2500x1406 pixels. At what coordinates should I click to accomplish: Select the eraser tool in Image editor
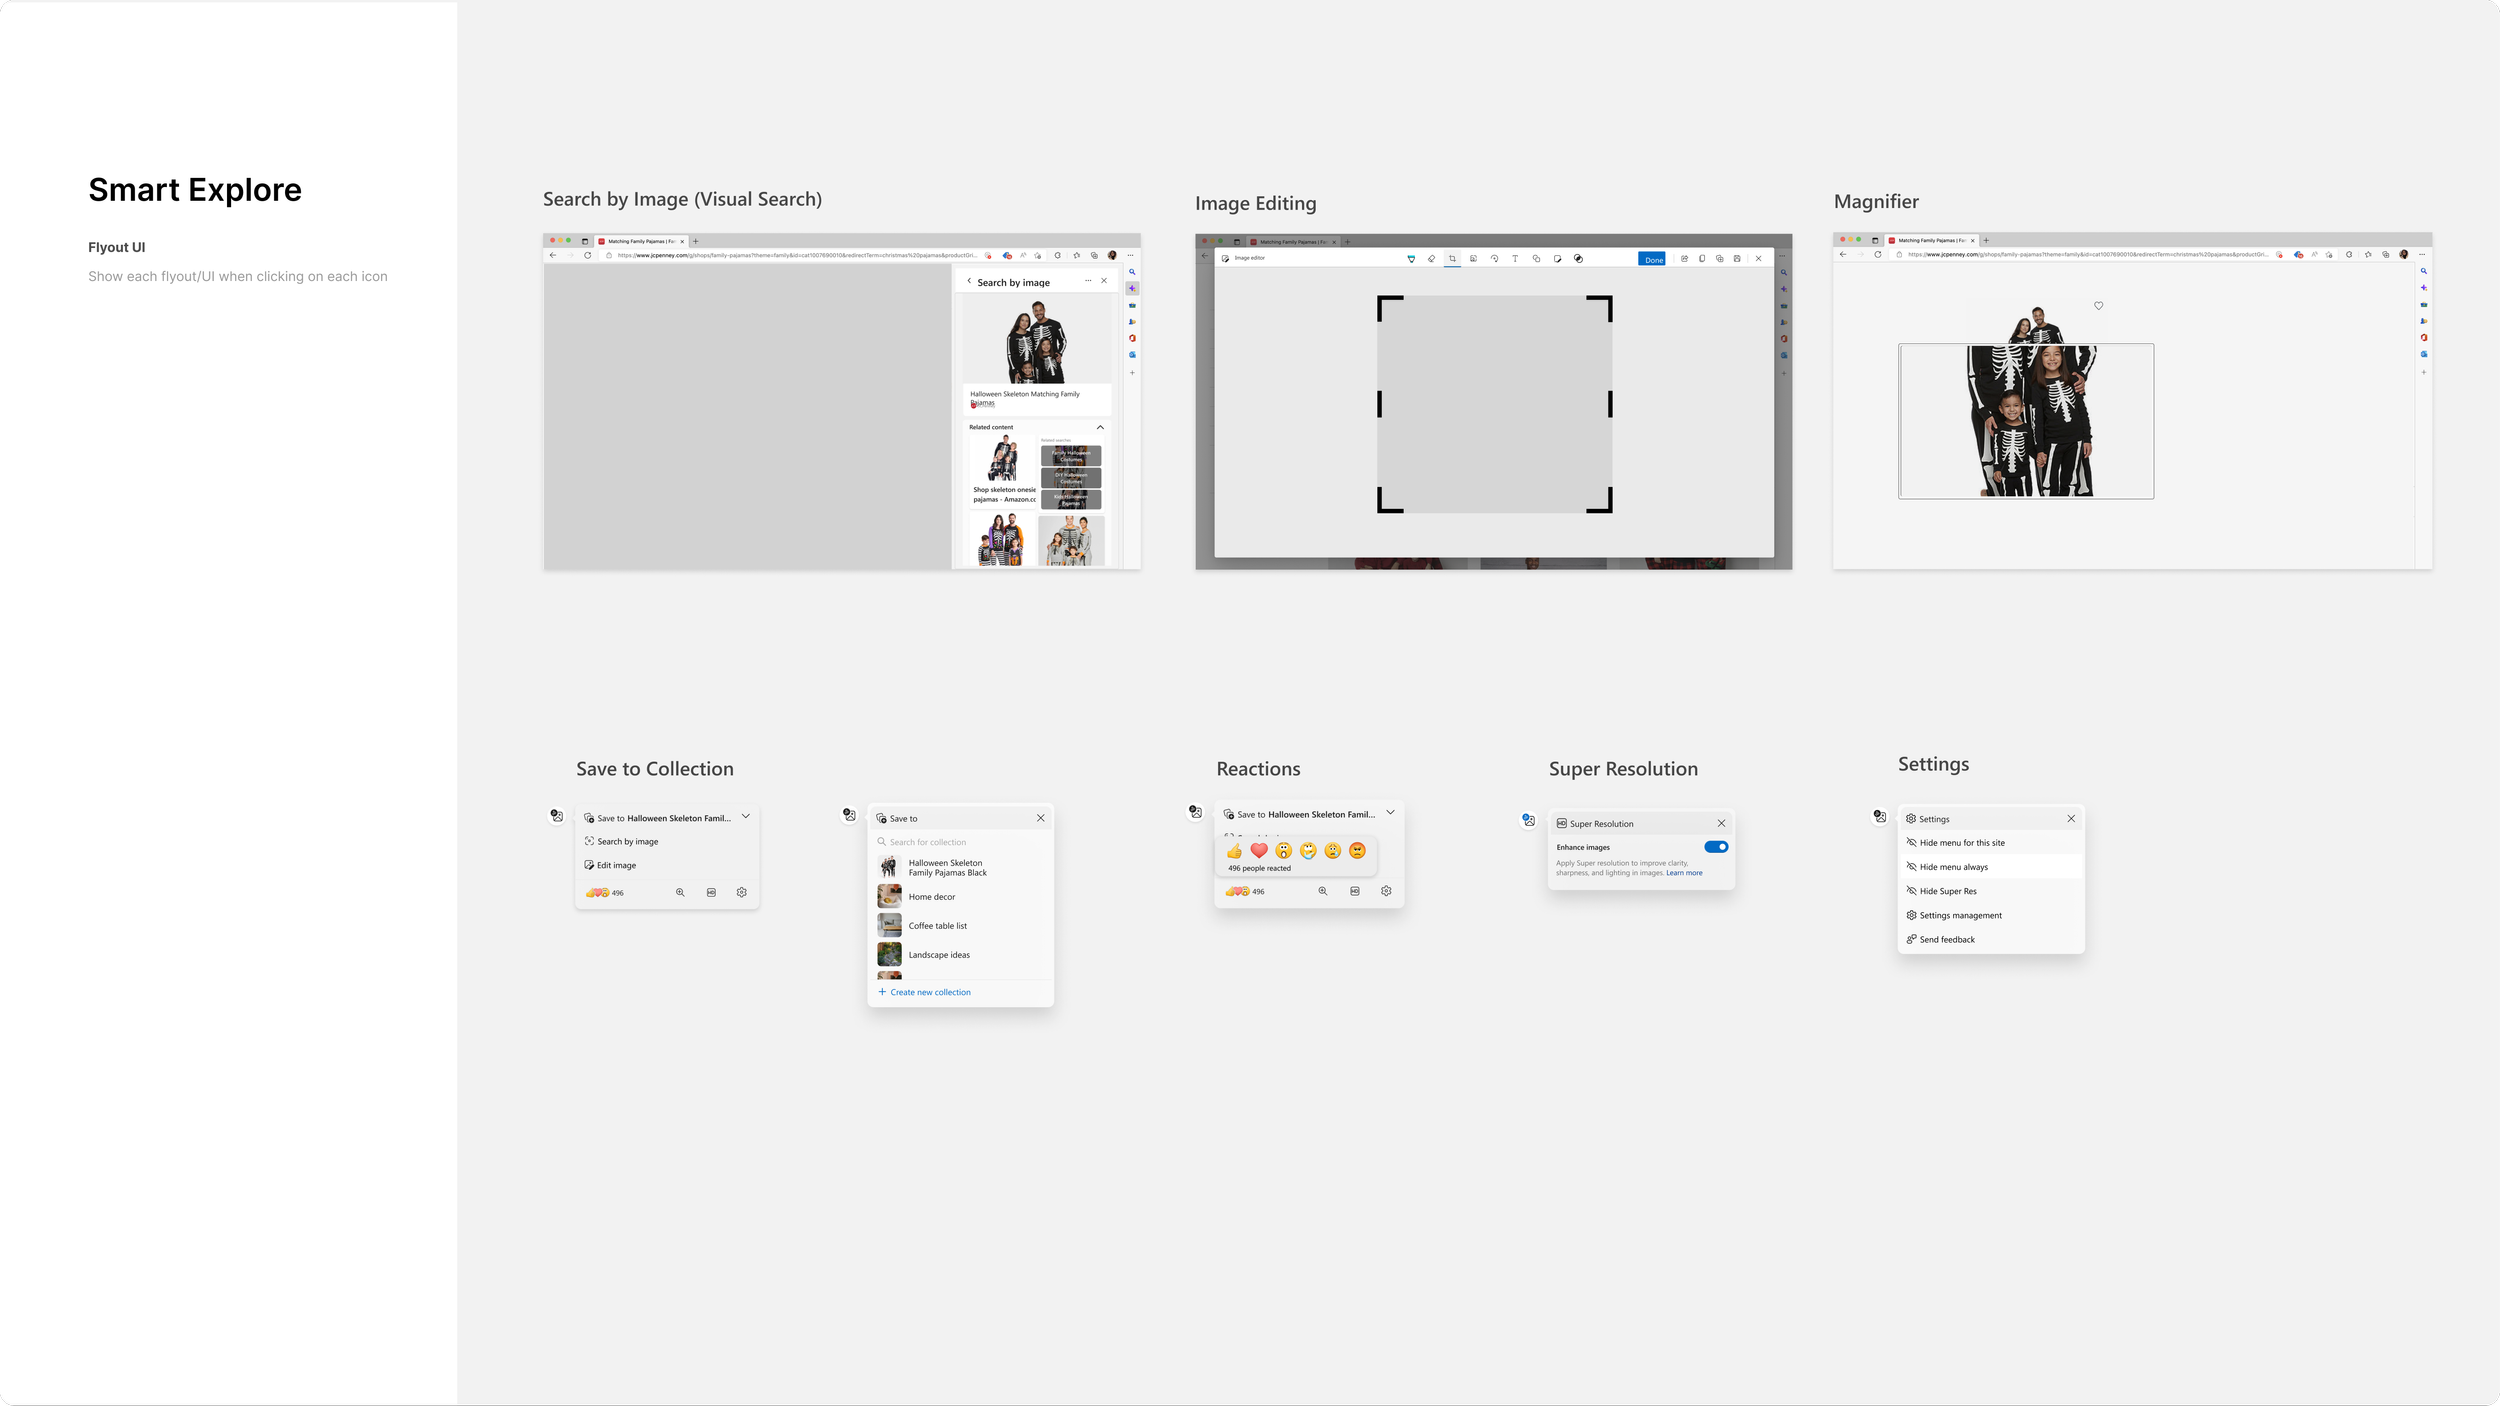pos(1431,259)
